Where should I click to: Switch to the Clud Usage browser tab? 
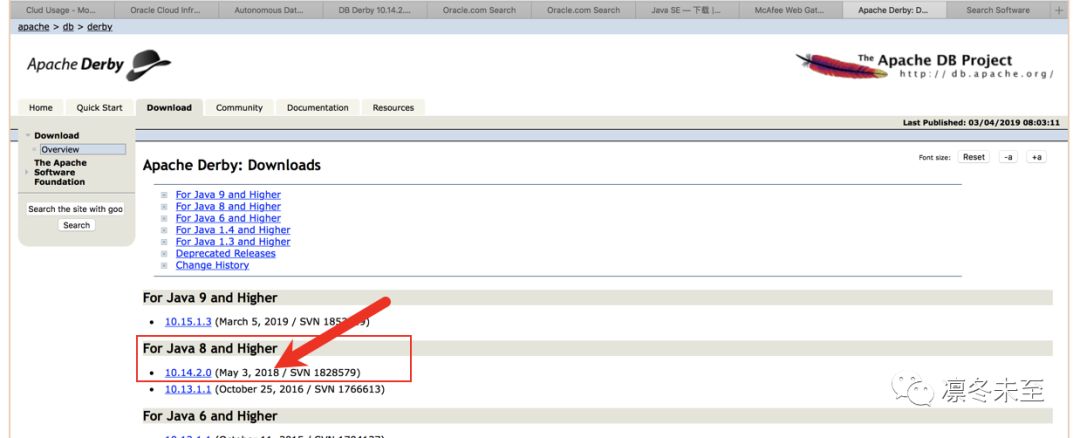pos(61,10)
